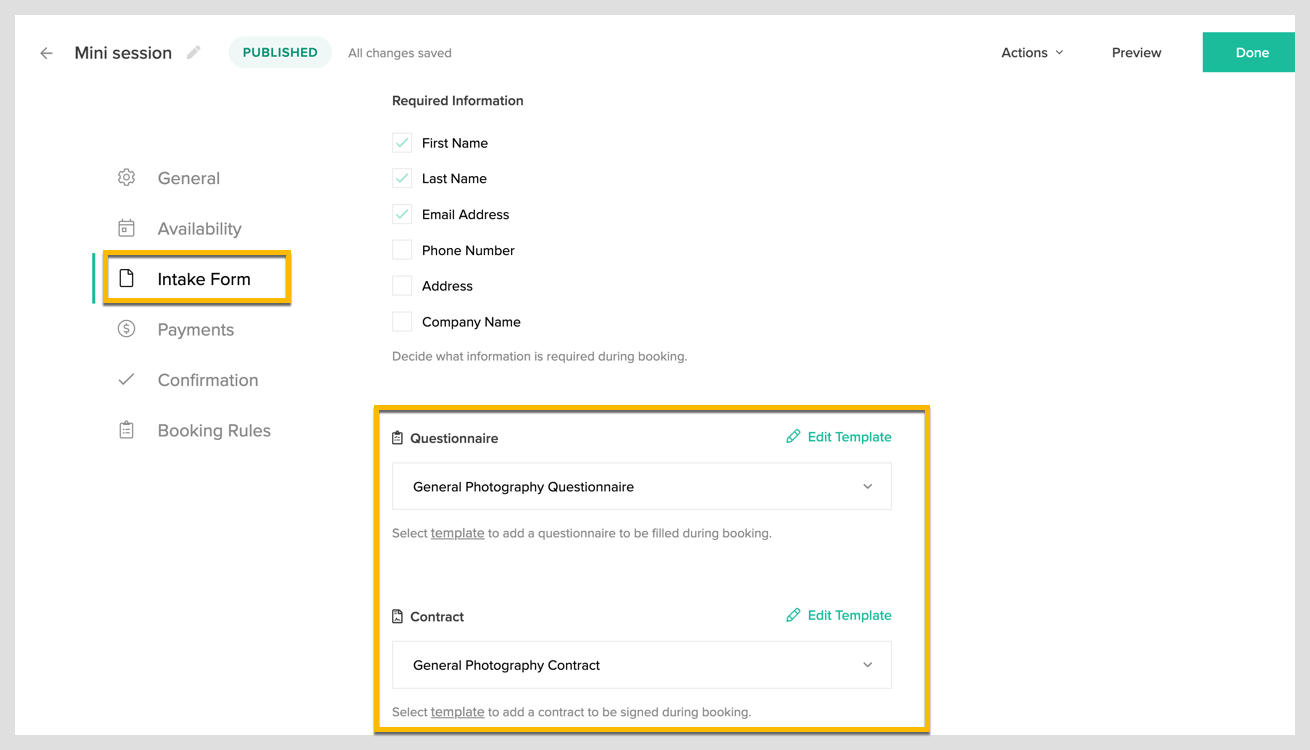Screen dimensions: 1310x750
Task: Click the Mini session title text
Action: [x=123, y=53]
